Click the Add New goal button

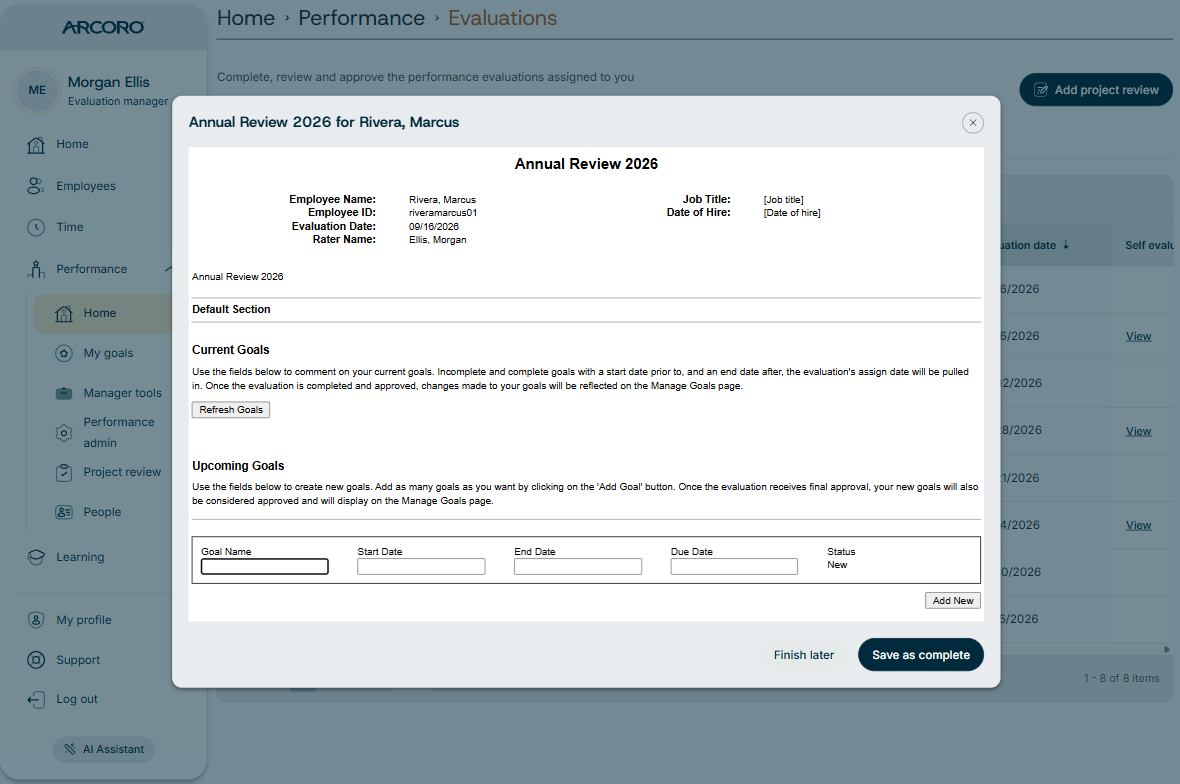953,600
